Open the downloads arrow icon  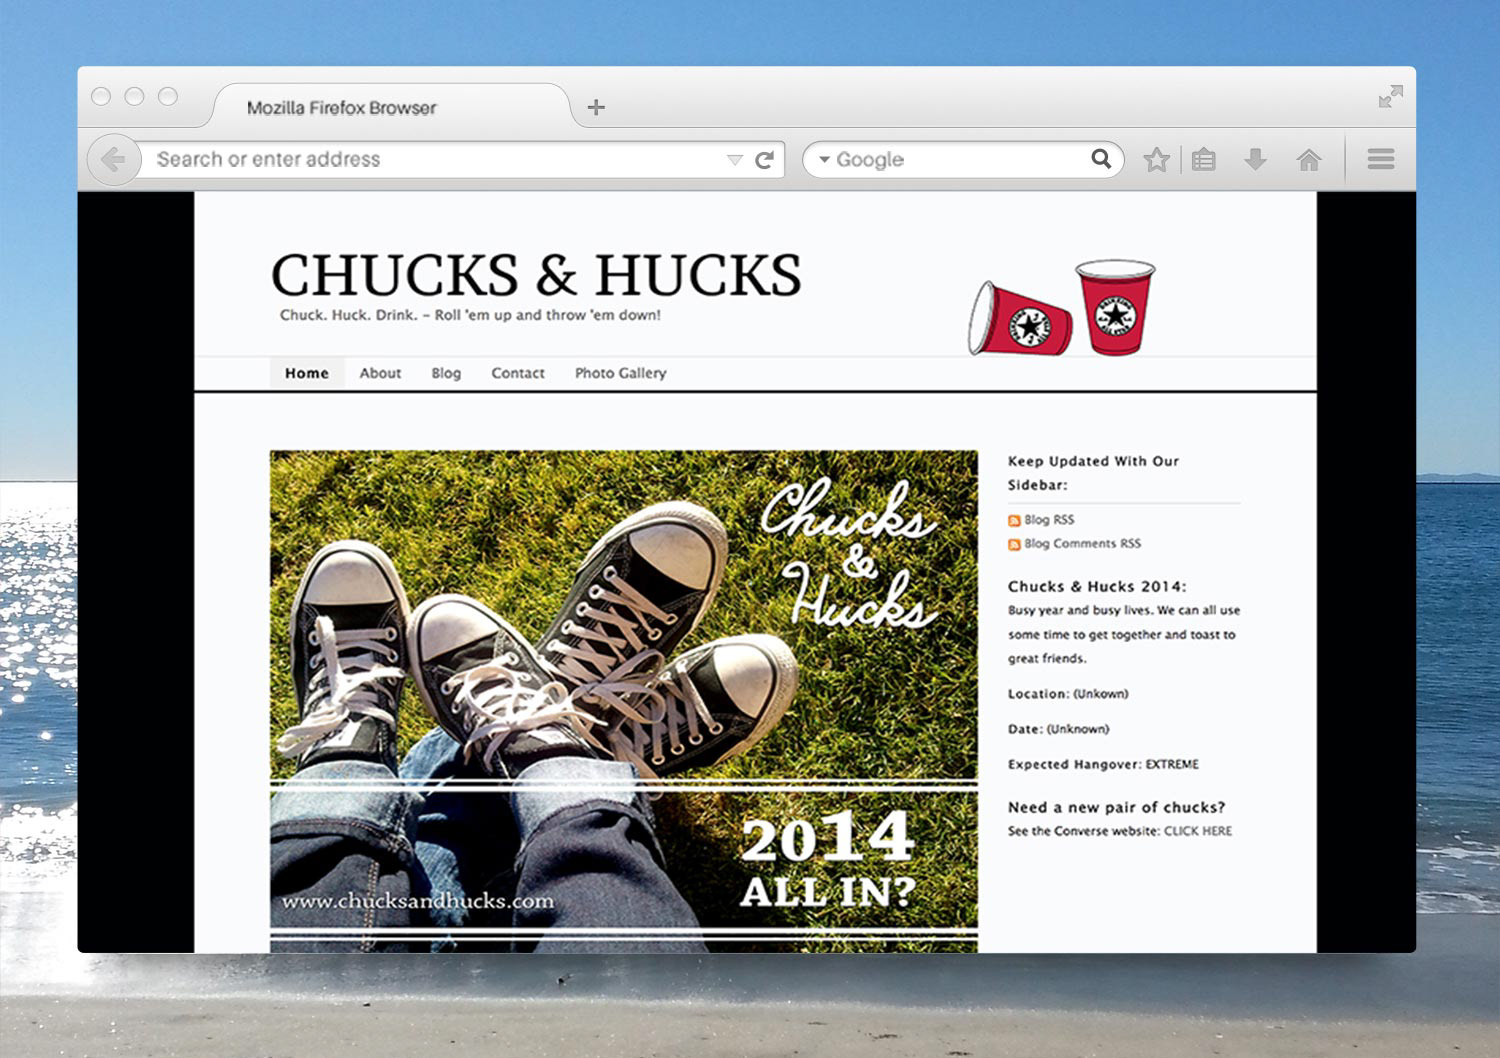pyautogui.click(x=1255, y=159)
